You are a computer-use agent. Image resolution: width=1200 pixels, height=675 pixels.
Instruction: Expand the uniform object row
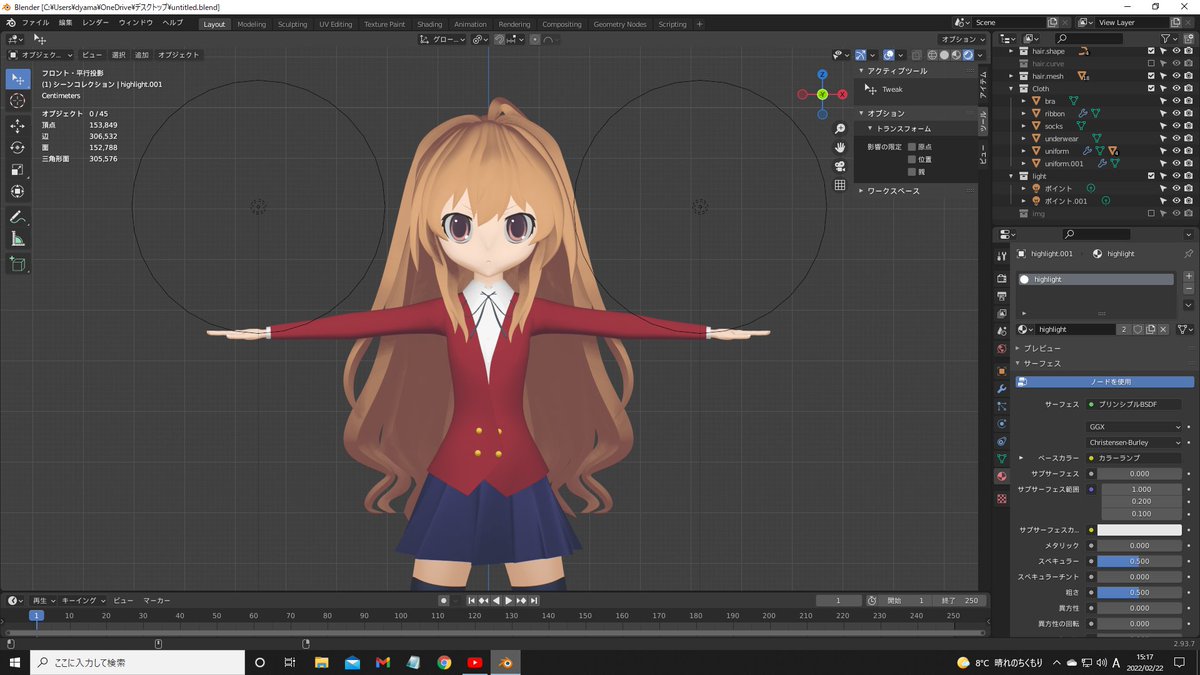click(x=1023, y=151)
